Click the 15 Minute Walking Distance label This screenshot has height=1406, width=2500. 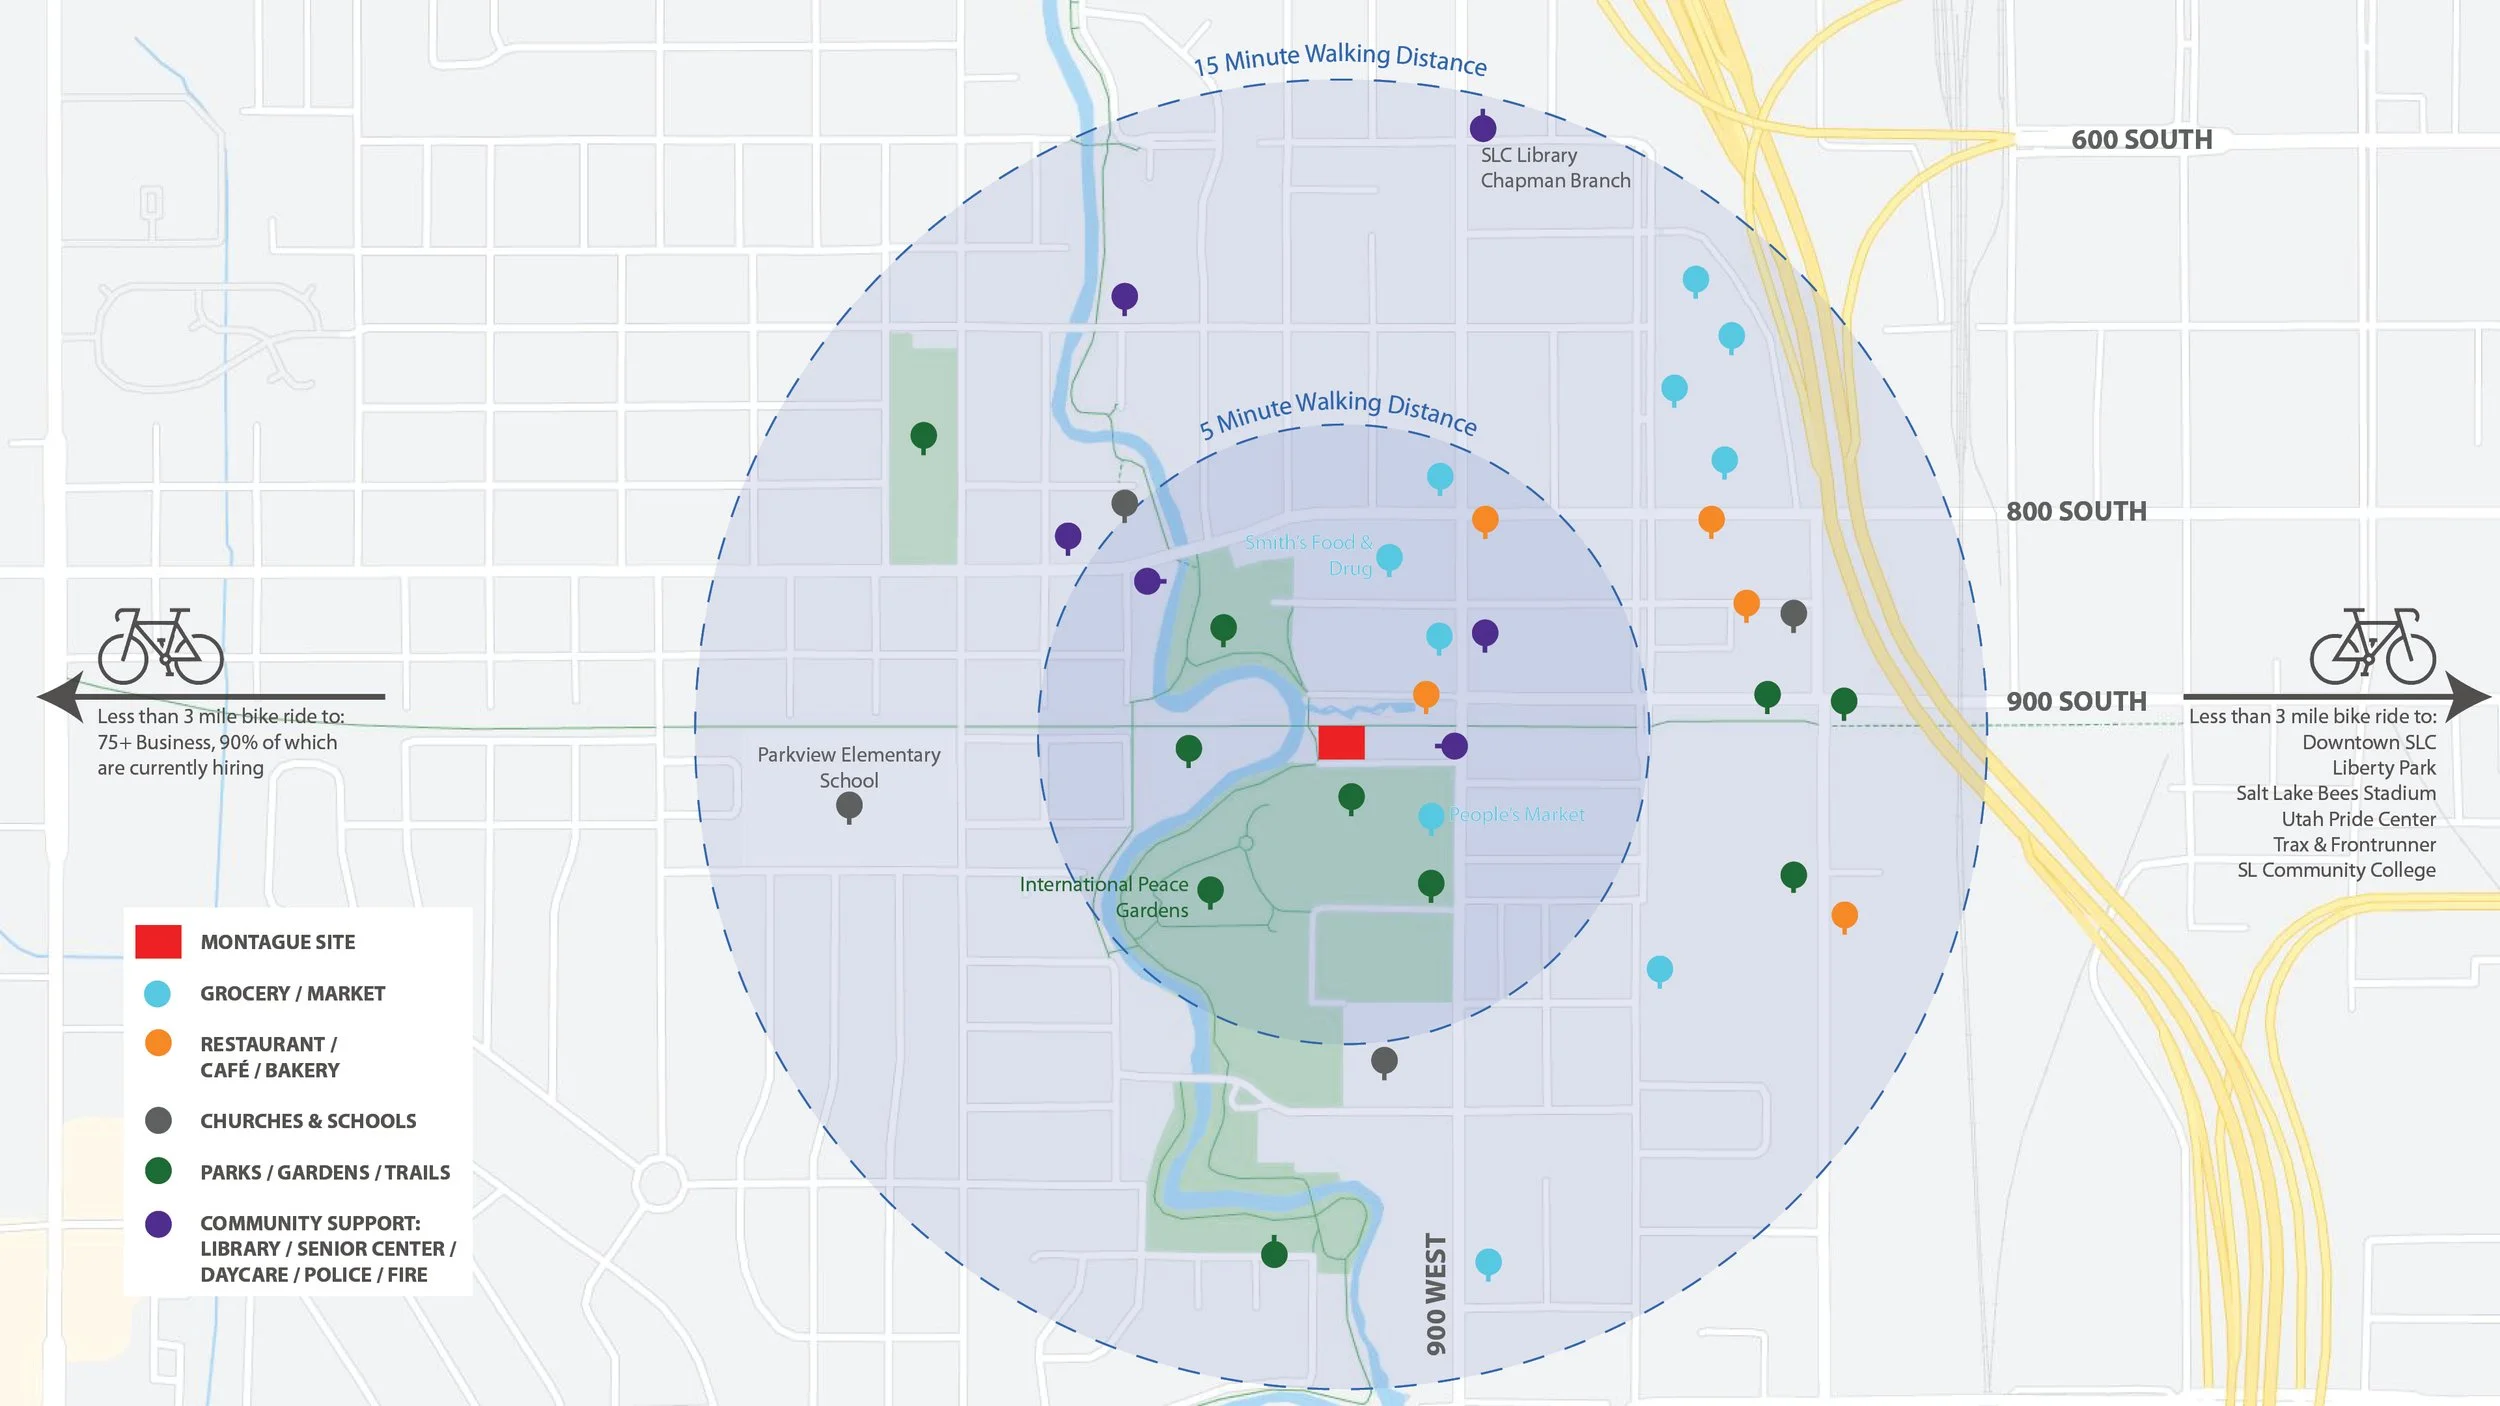pyautogui.click(x=1339, y=58)
